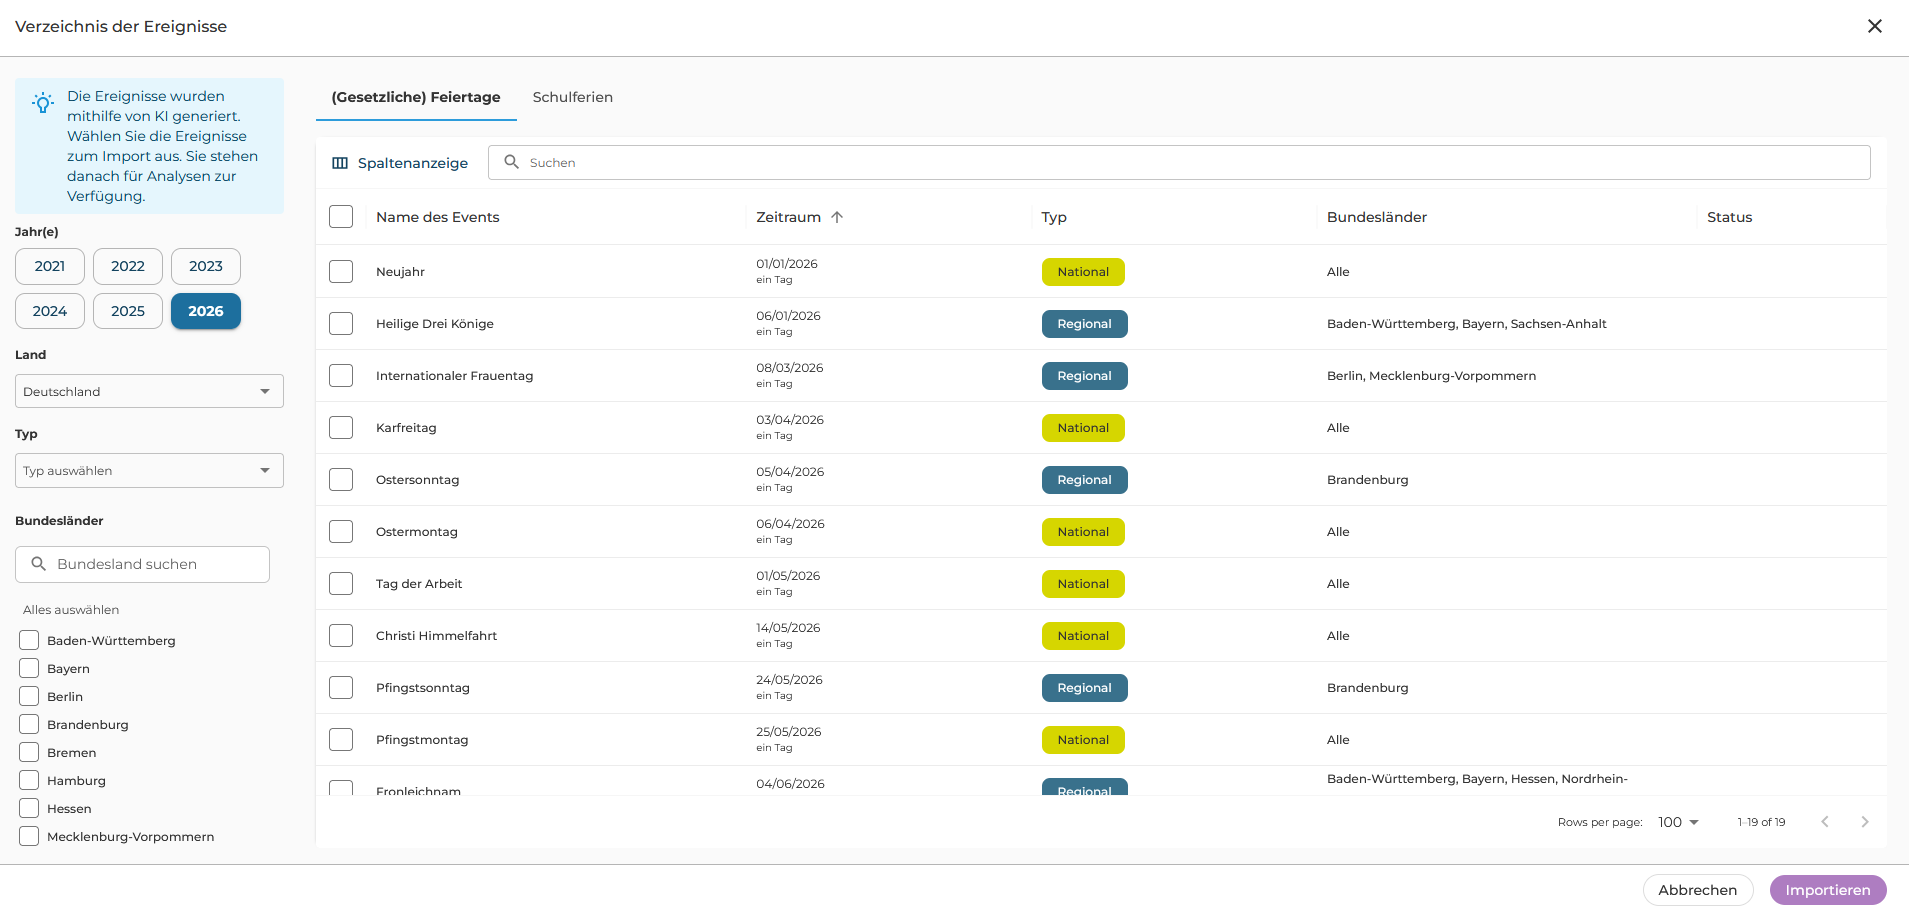The width and height of the screenshot is (1909, 912).
Task: Check the Ostermontag row checkbox
Action: (x=341, y=532)
